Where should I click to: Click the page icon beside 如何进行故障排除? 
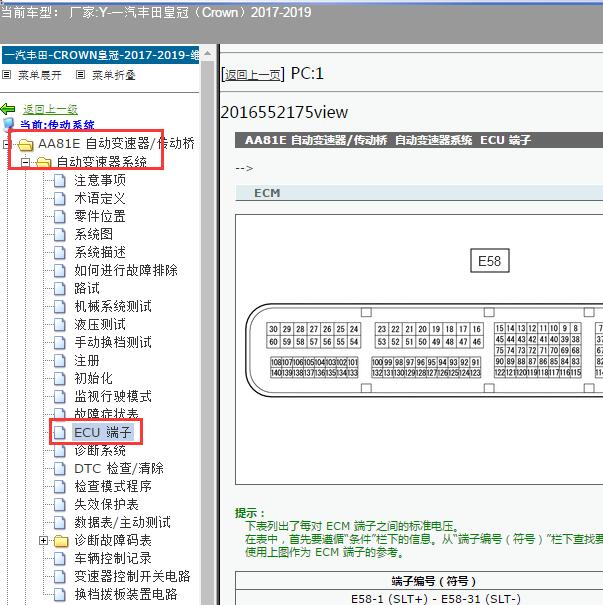coord(59,270)
